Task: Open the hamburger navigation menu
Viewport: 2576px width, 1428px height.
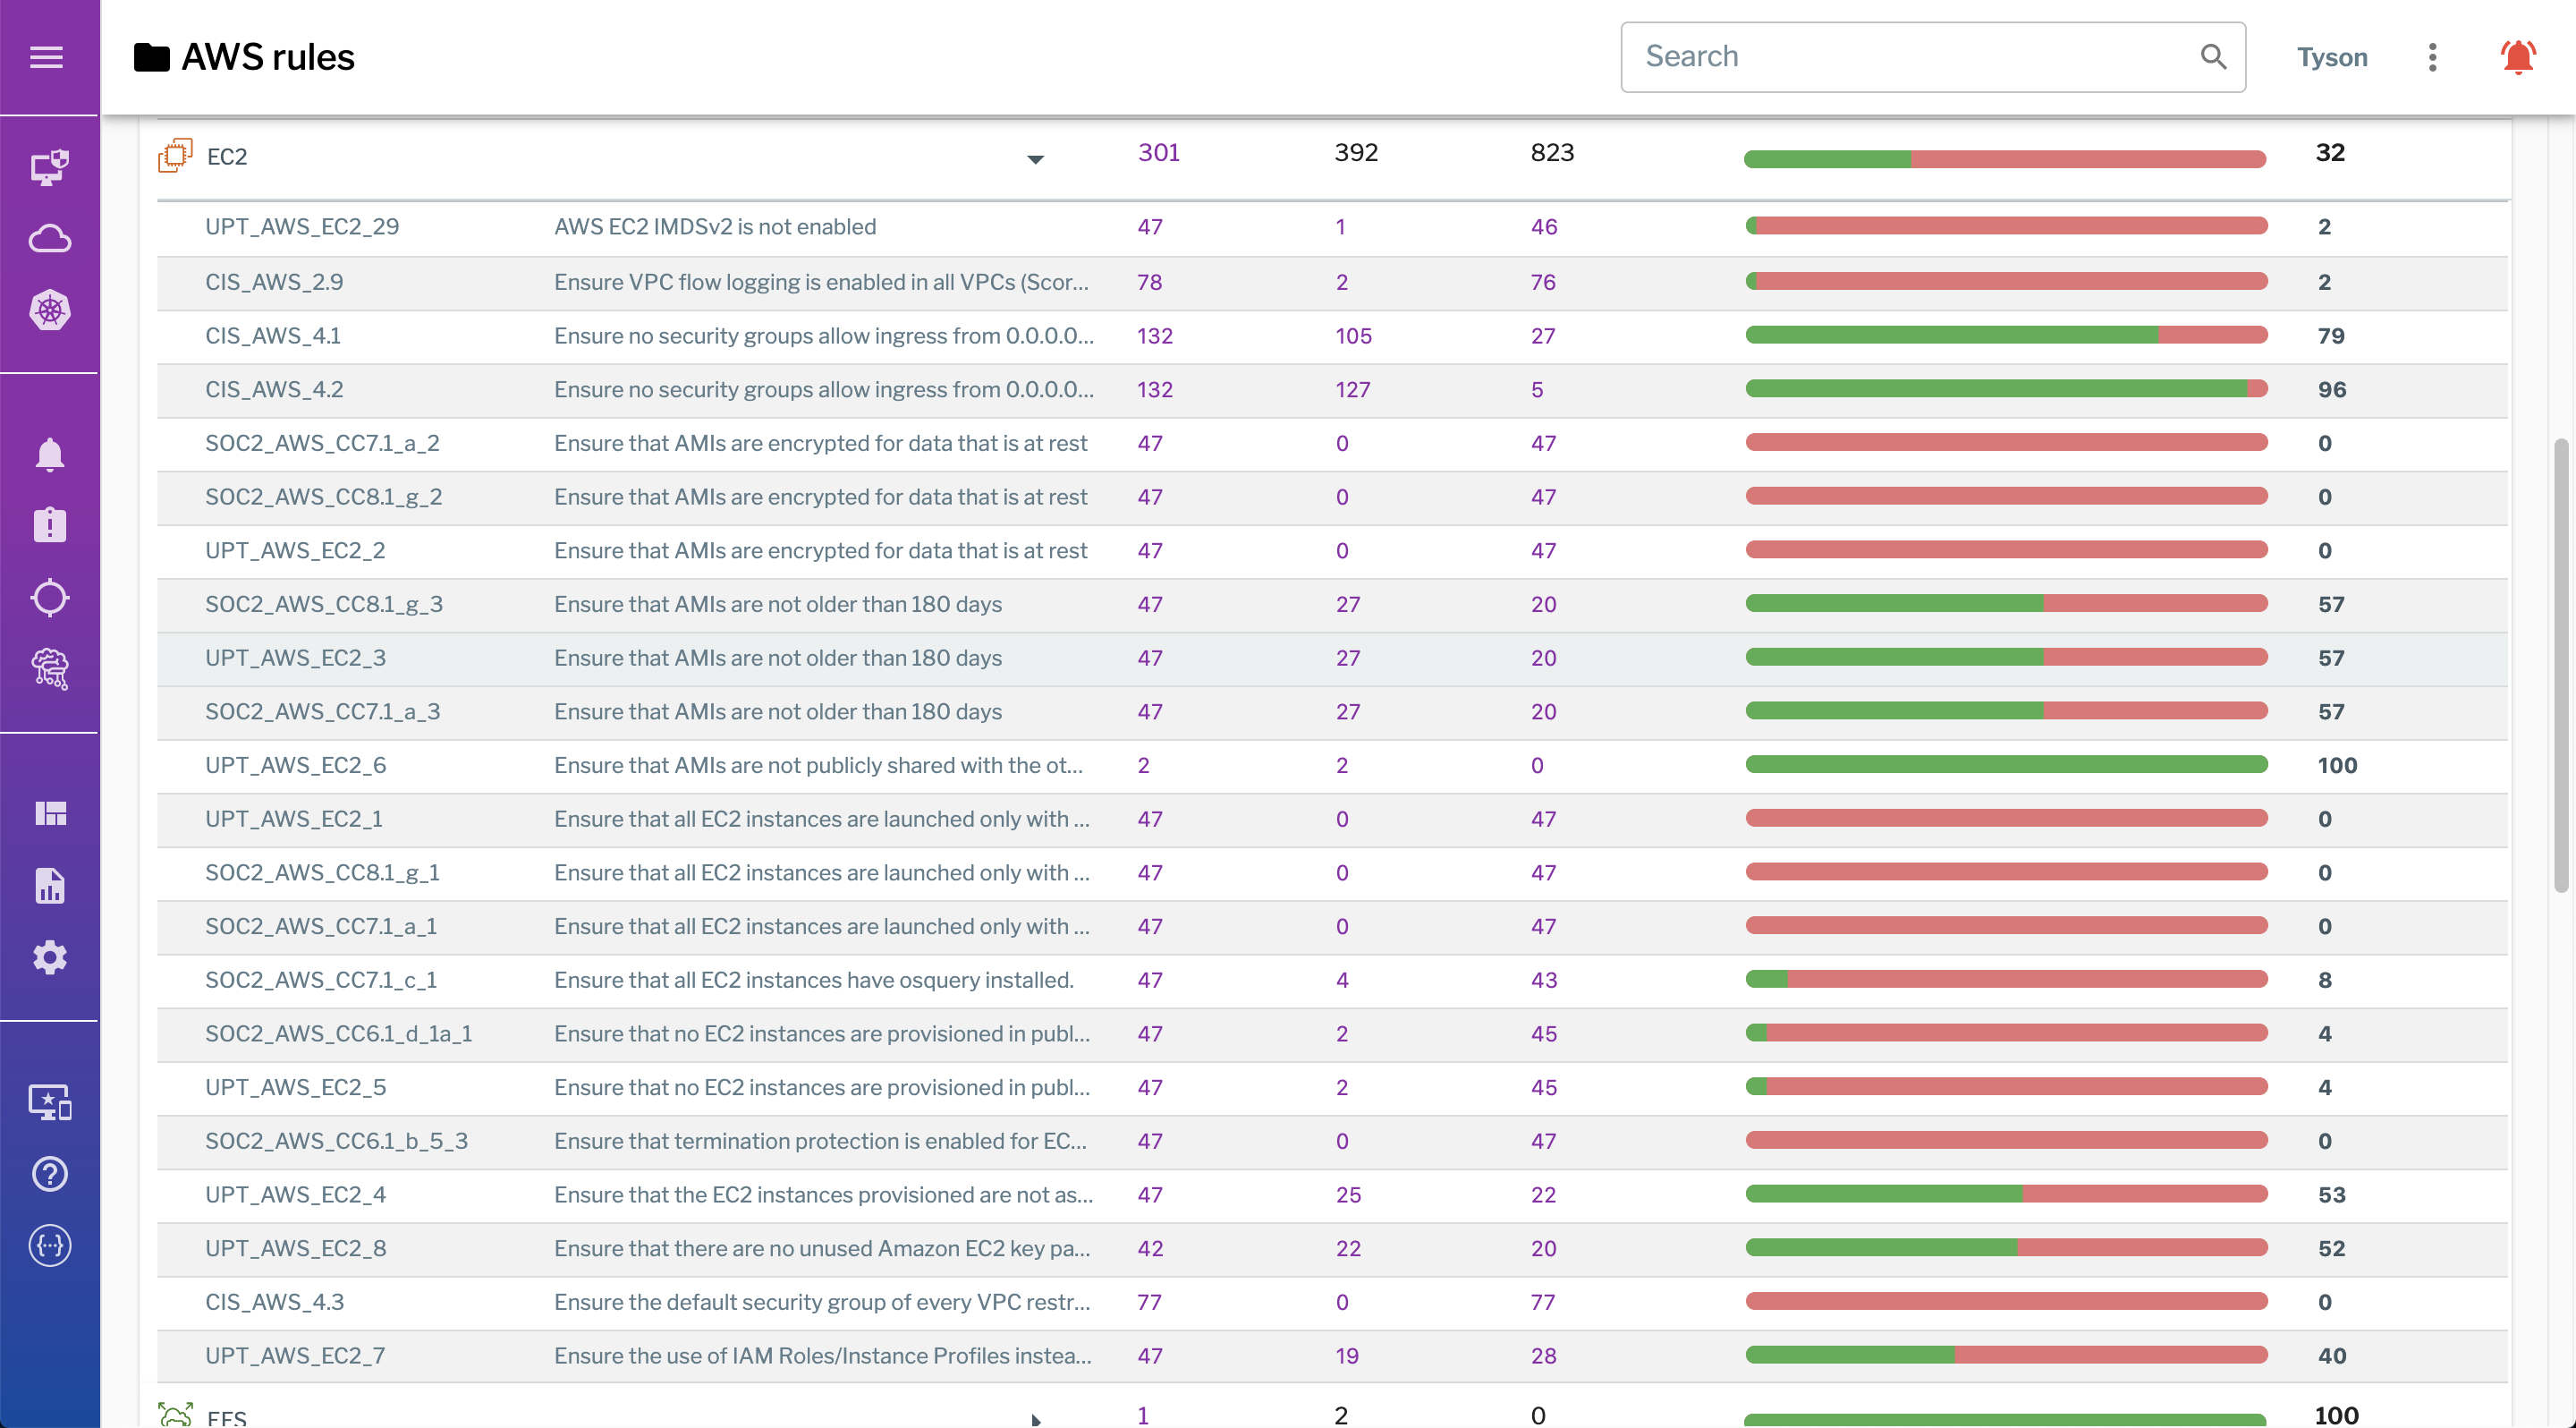Action: 47,57
